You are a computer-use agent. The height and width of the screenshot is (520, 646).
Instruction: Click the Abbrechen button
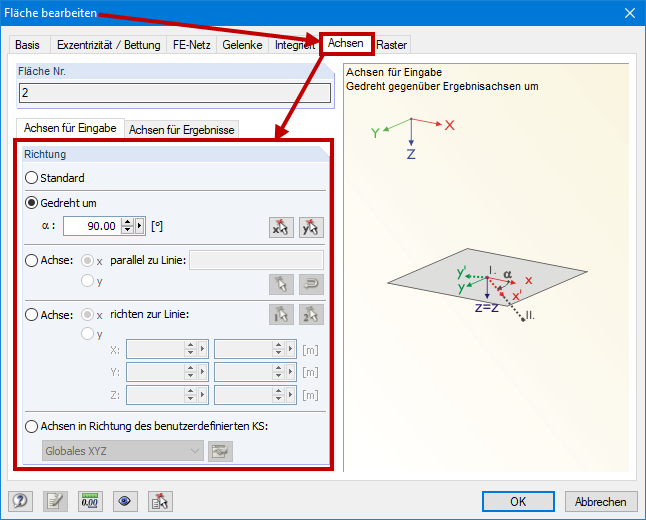pos(601,501)
